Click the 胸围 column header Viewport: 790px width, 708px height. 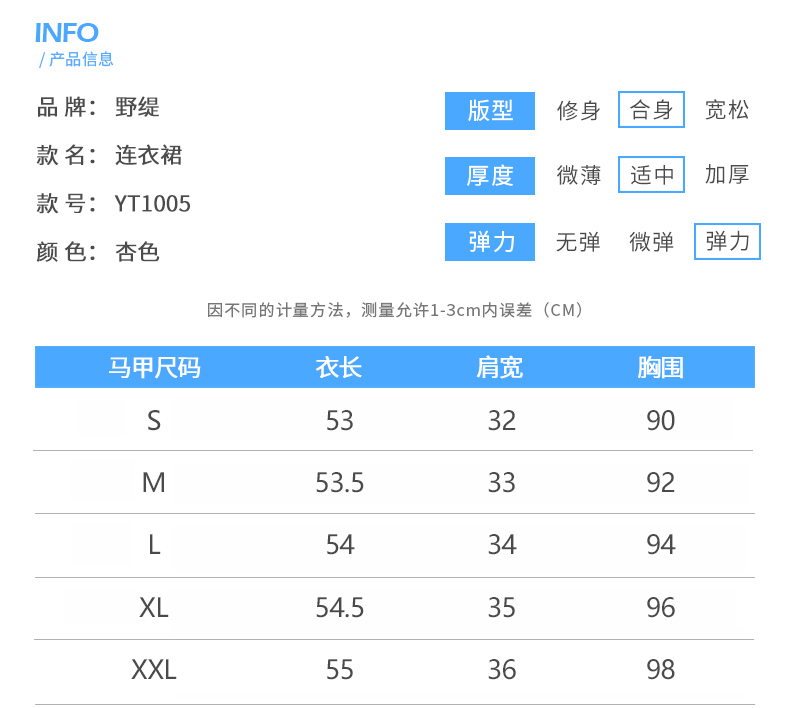[660, 367]
